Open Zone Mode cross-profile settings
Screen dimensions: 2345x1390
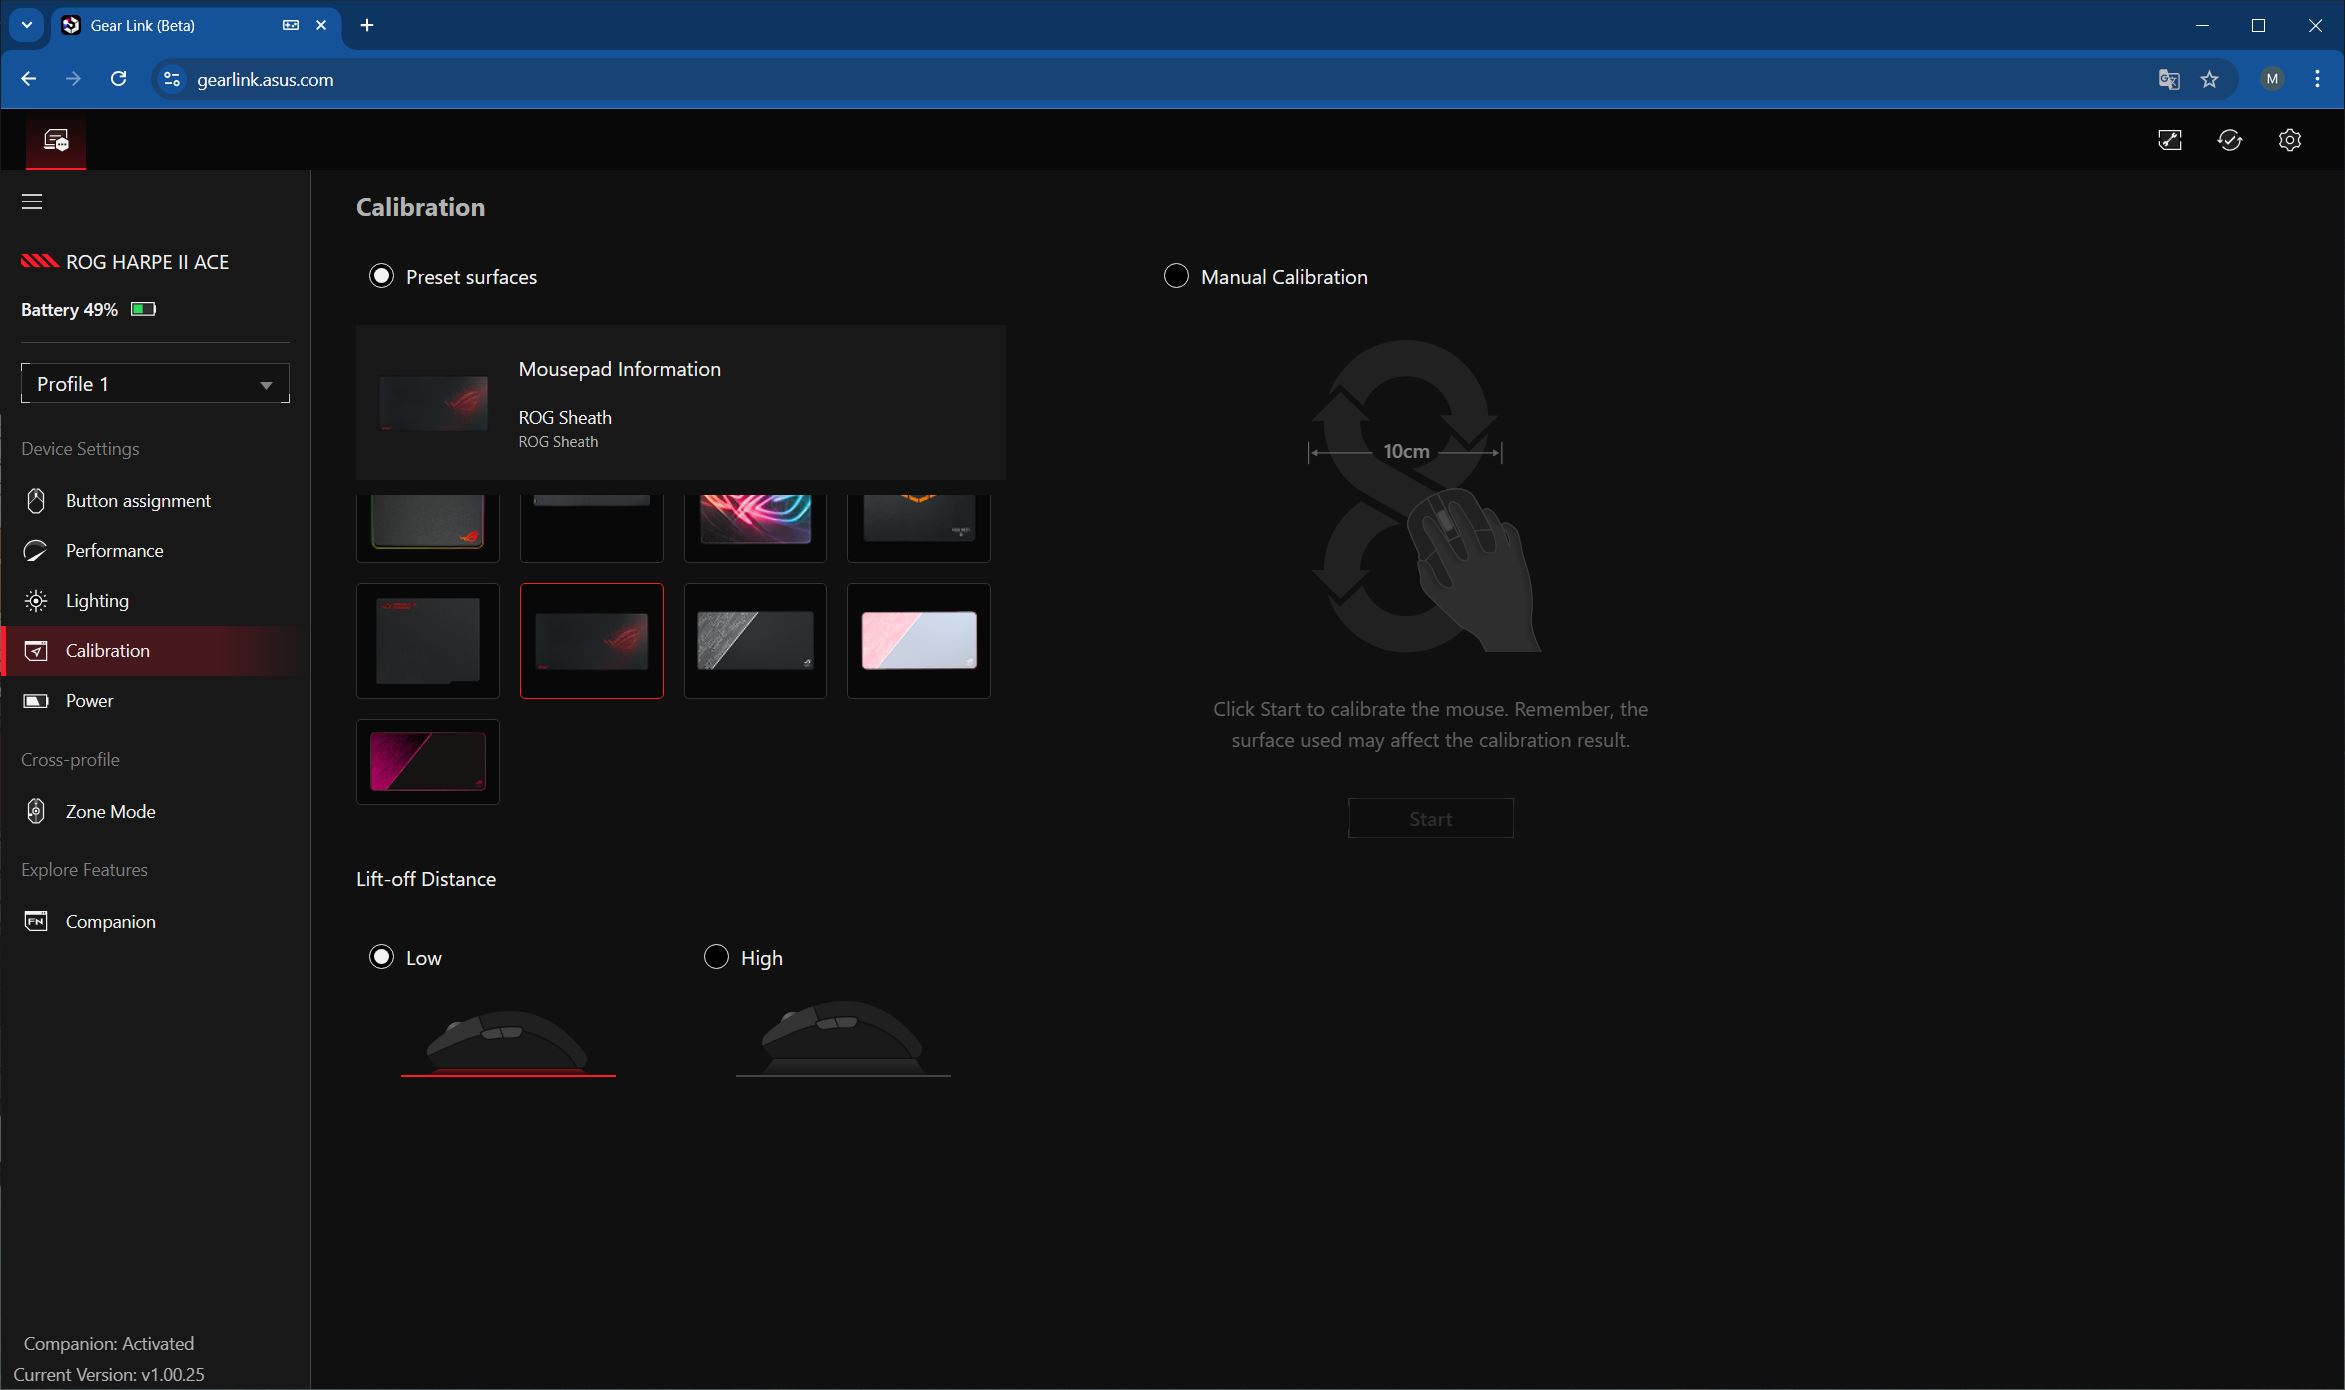click(110, 811)
